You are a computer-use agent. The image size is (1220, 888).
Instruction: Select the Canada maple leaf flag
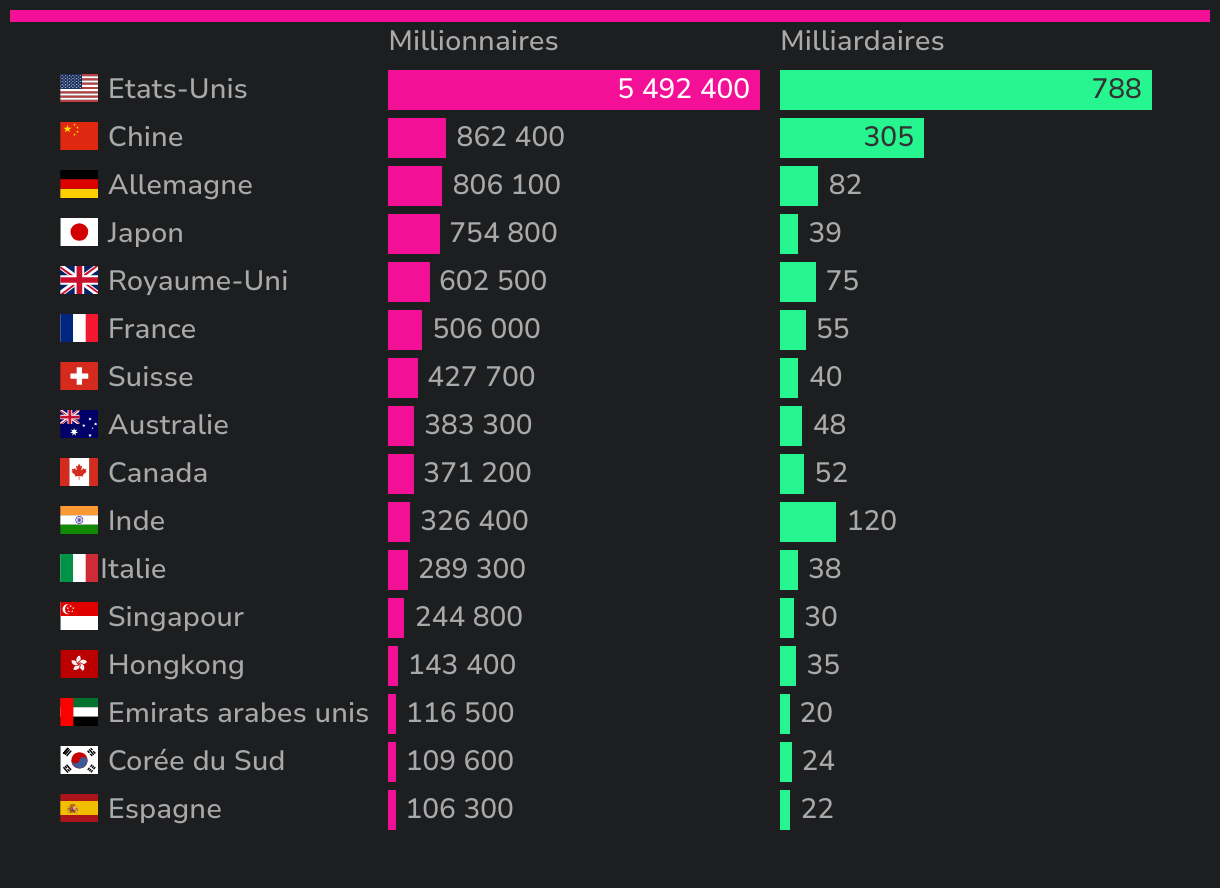point(79,472)
